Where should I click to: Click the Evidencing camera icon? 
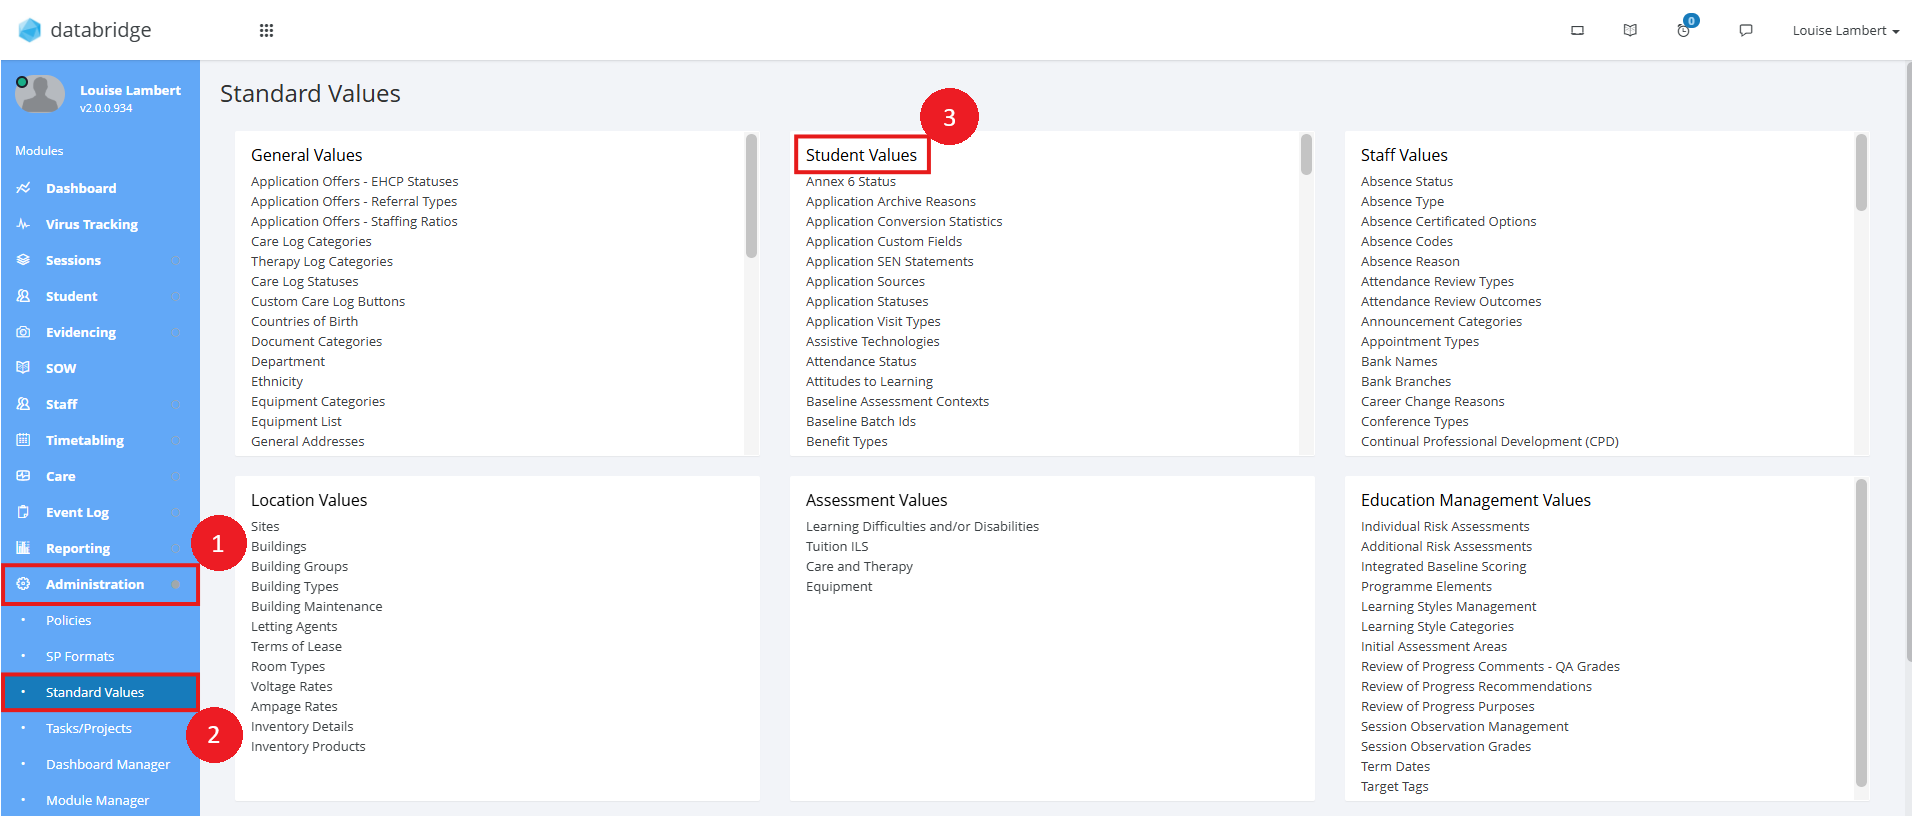pos(23,332)
